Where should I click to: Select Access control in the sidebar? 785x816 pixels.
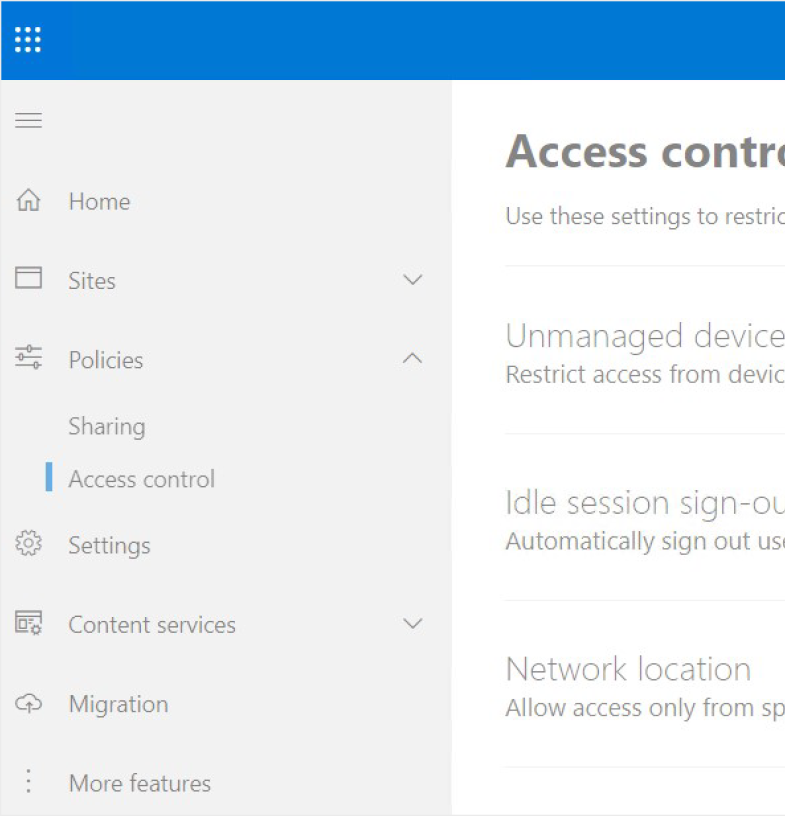coord(142,479)
